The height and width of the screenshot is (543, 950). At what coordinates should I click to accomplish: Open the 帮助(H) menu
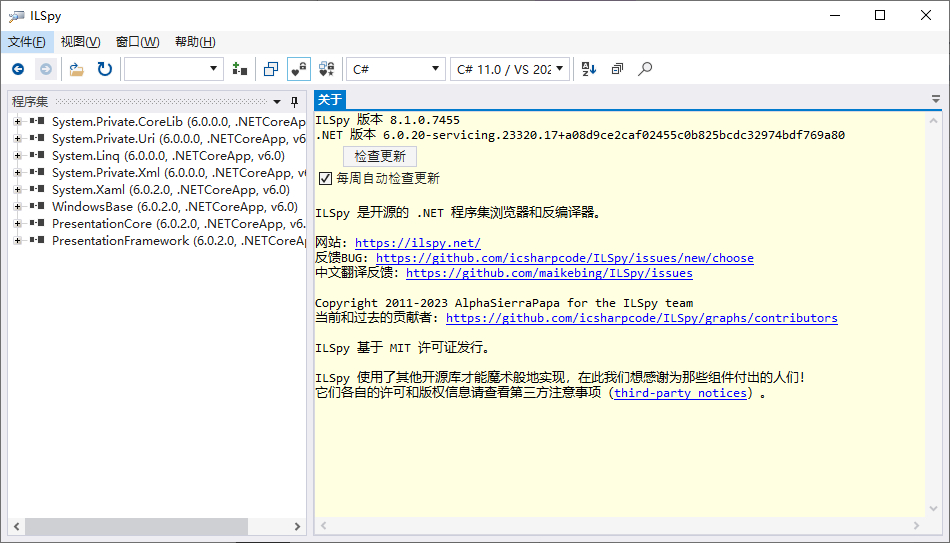tap(195, 41)
